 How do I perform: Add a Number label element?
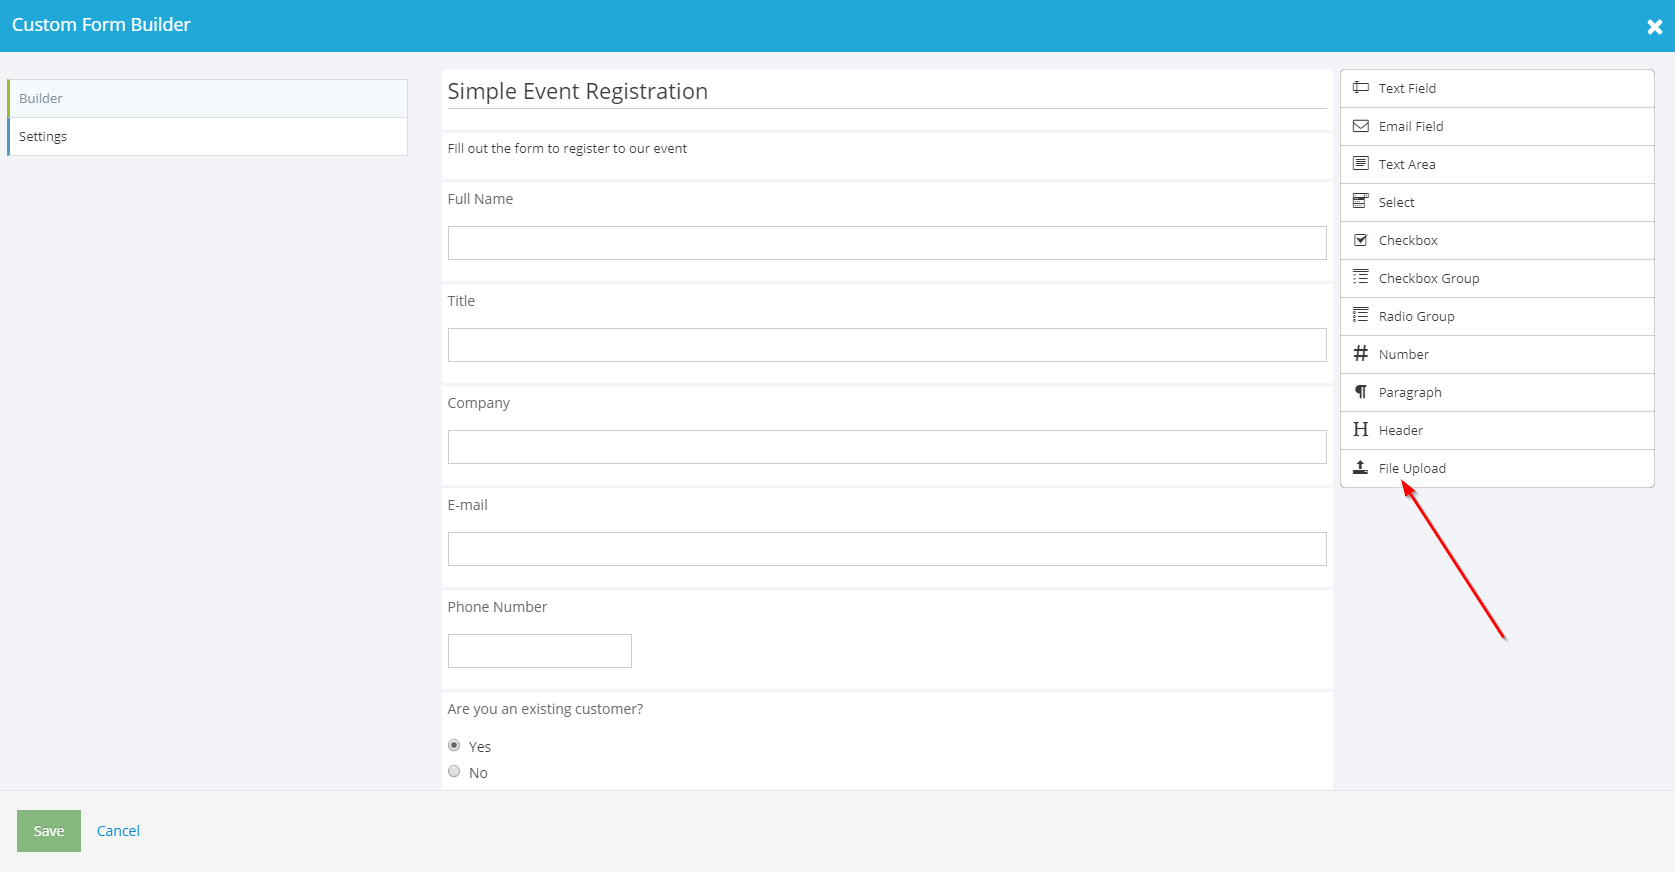(1403, 354)
